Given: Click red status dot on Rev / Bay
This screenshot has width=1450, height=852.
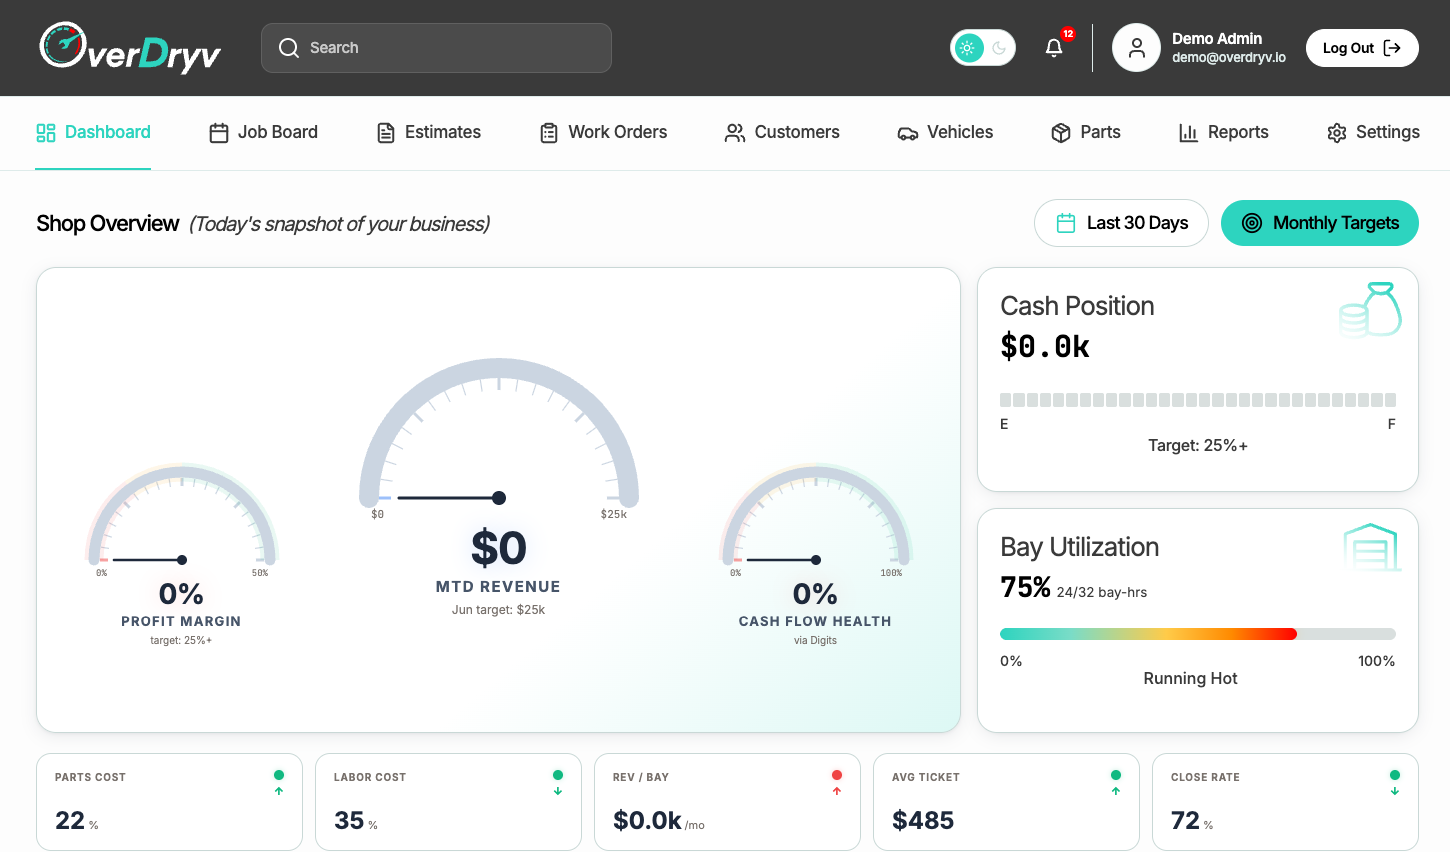Looking at the screenshot, I should pos(837,775).
